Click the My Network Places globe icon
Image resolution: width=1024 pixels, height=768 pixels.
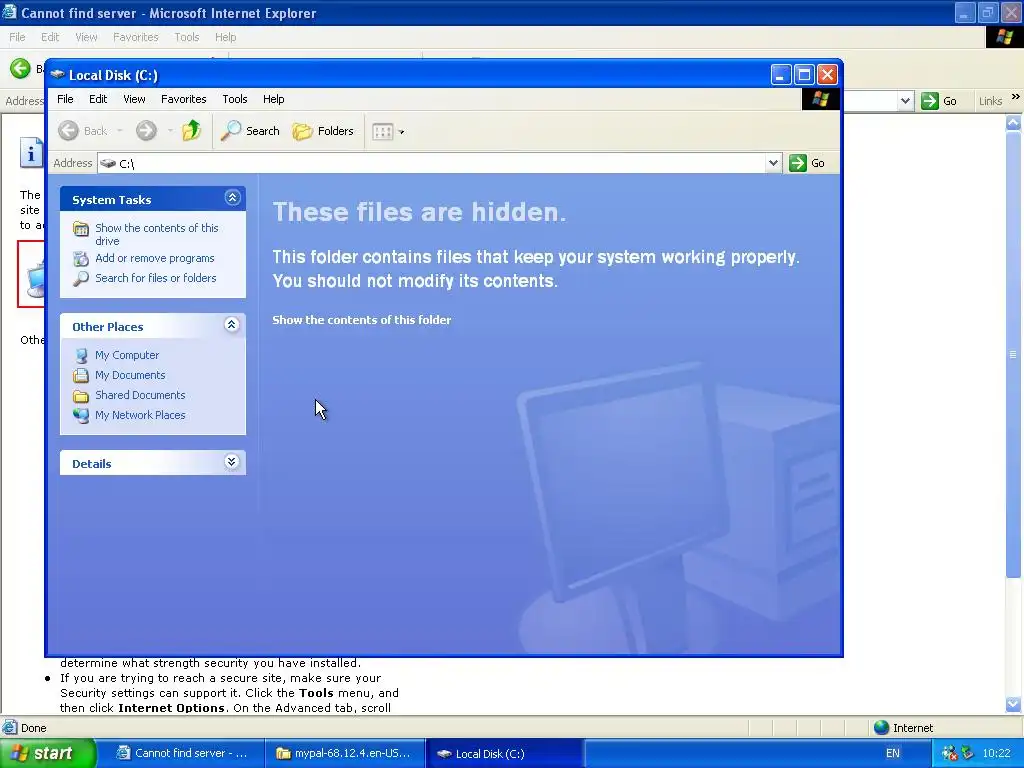pos(81,415)
